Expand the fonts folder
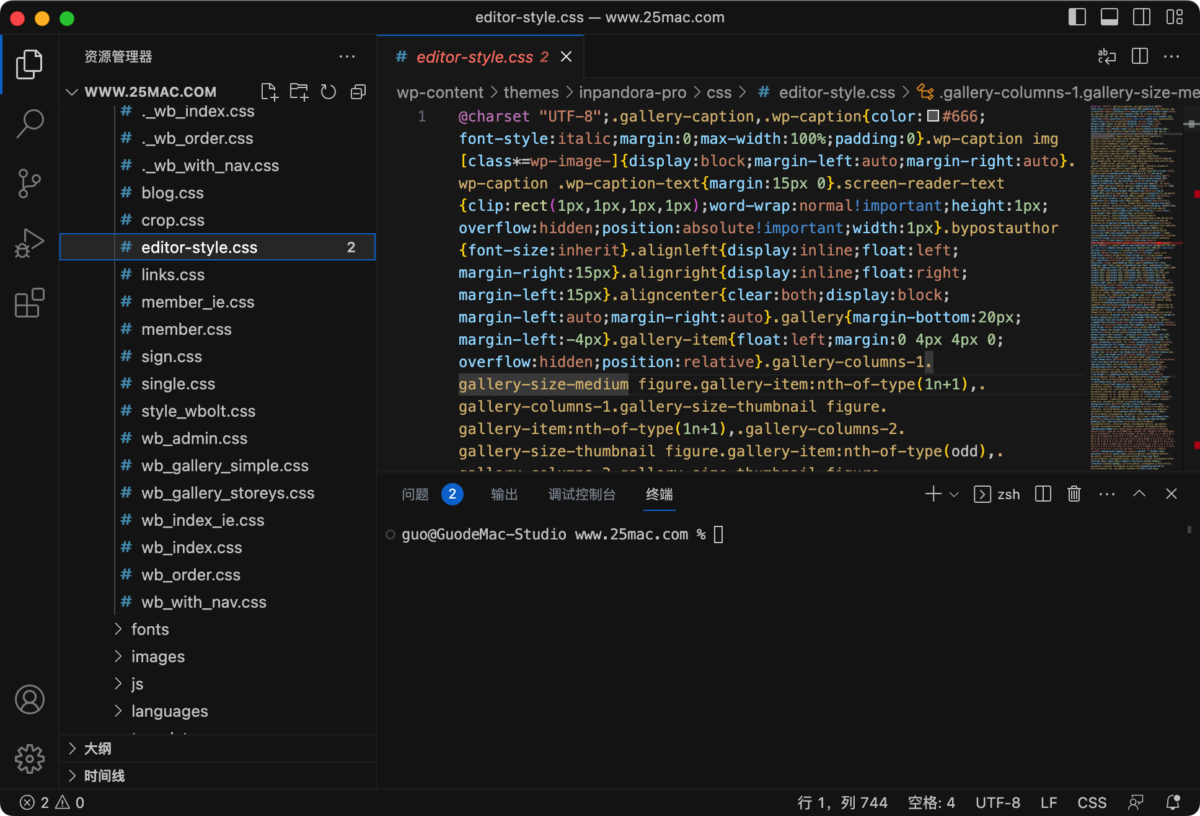Image resolution: width=1200 pixels, height=816 pixels. 150,629
